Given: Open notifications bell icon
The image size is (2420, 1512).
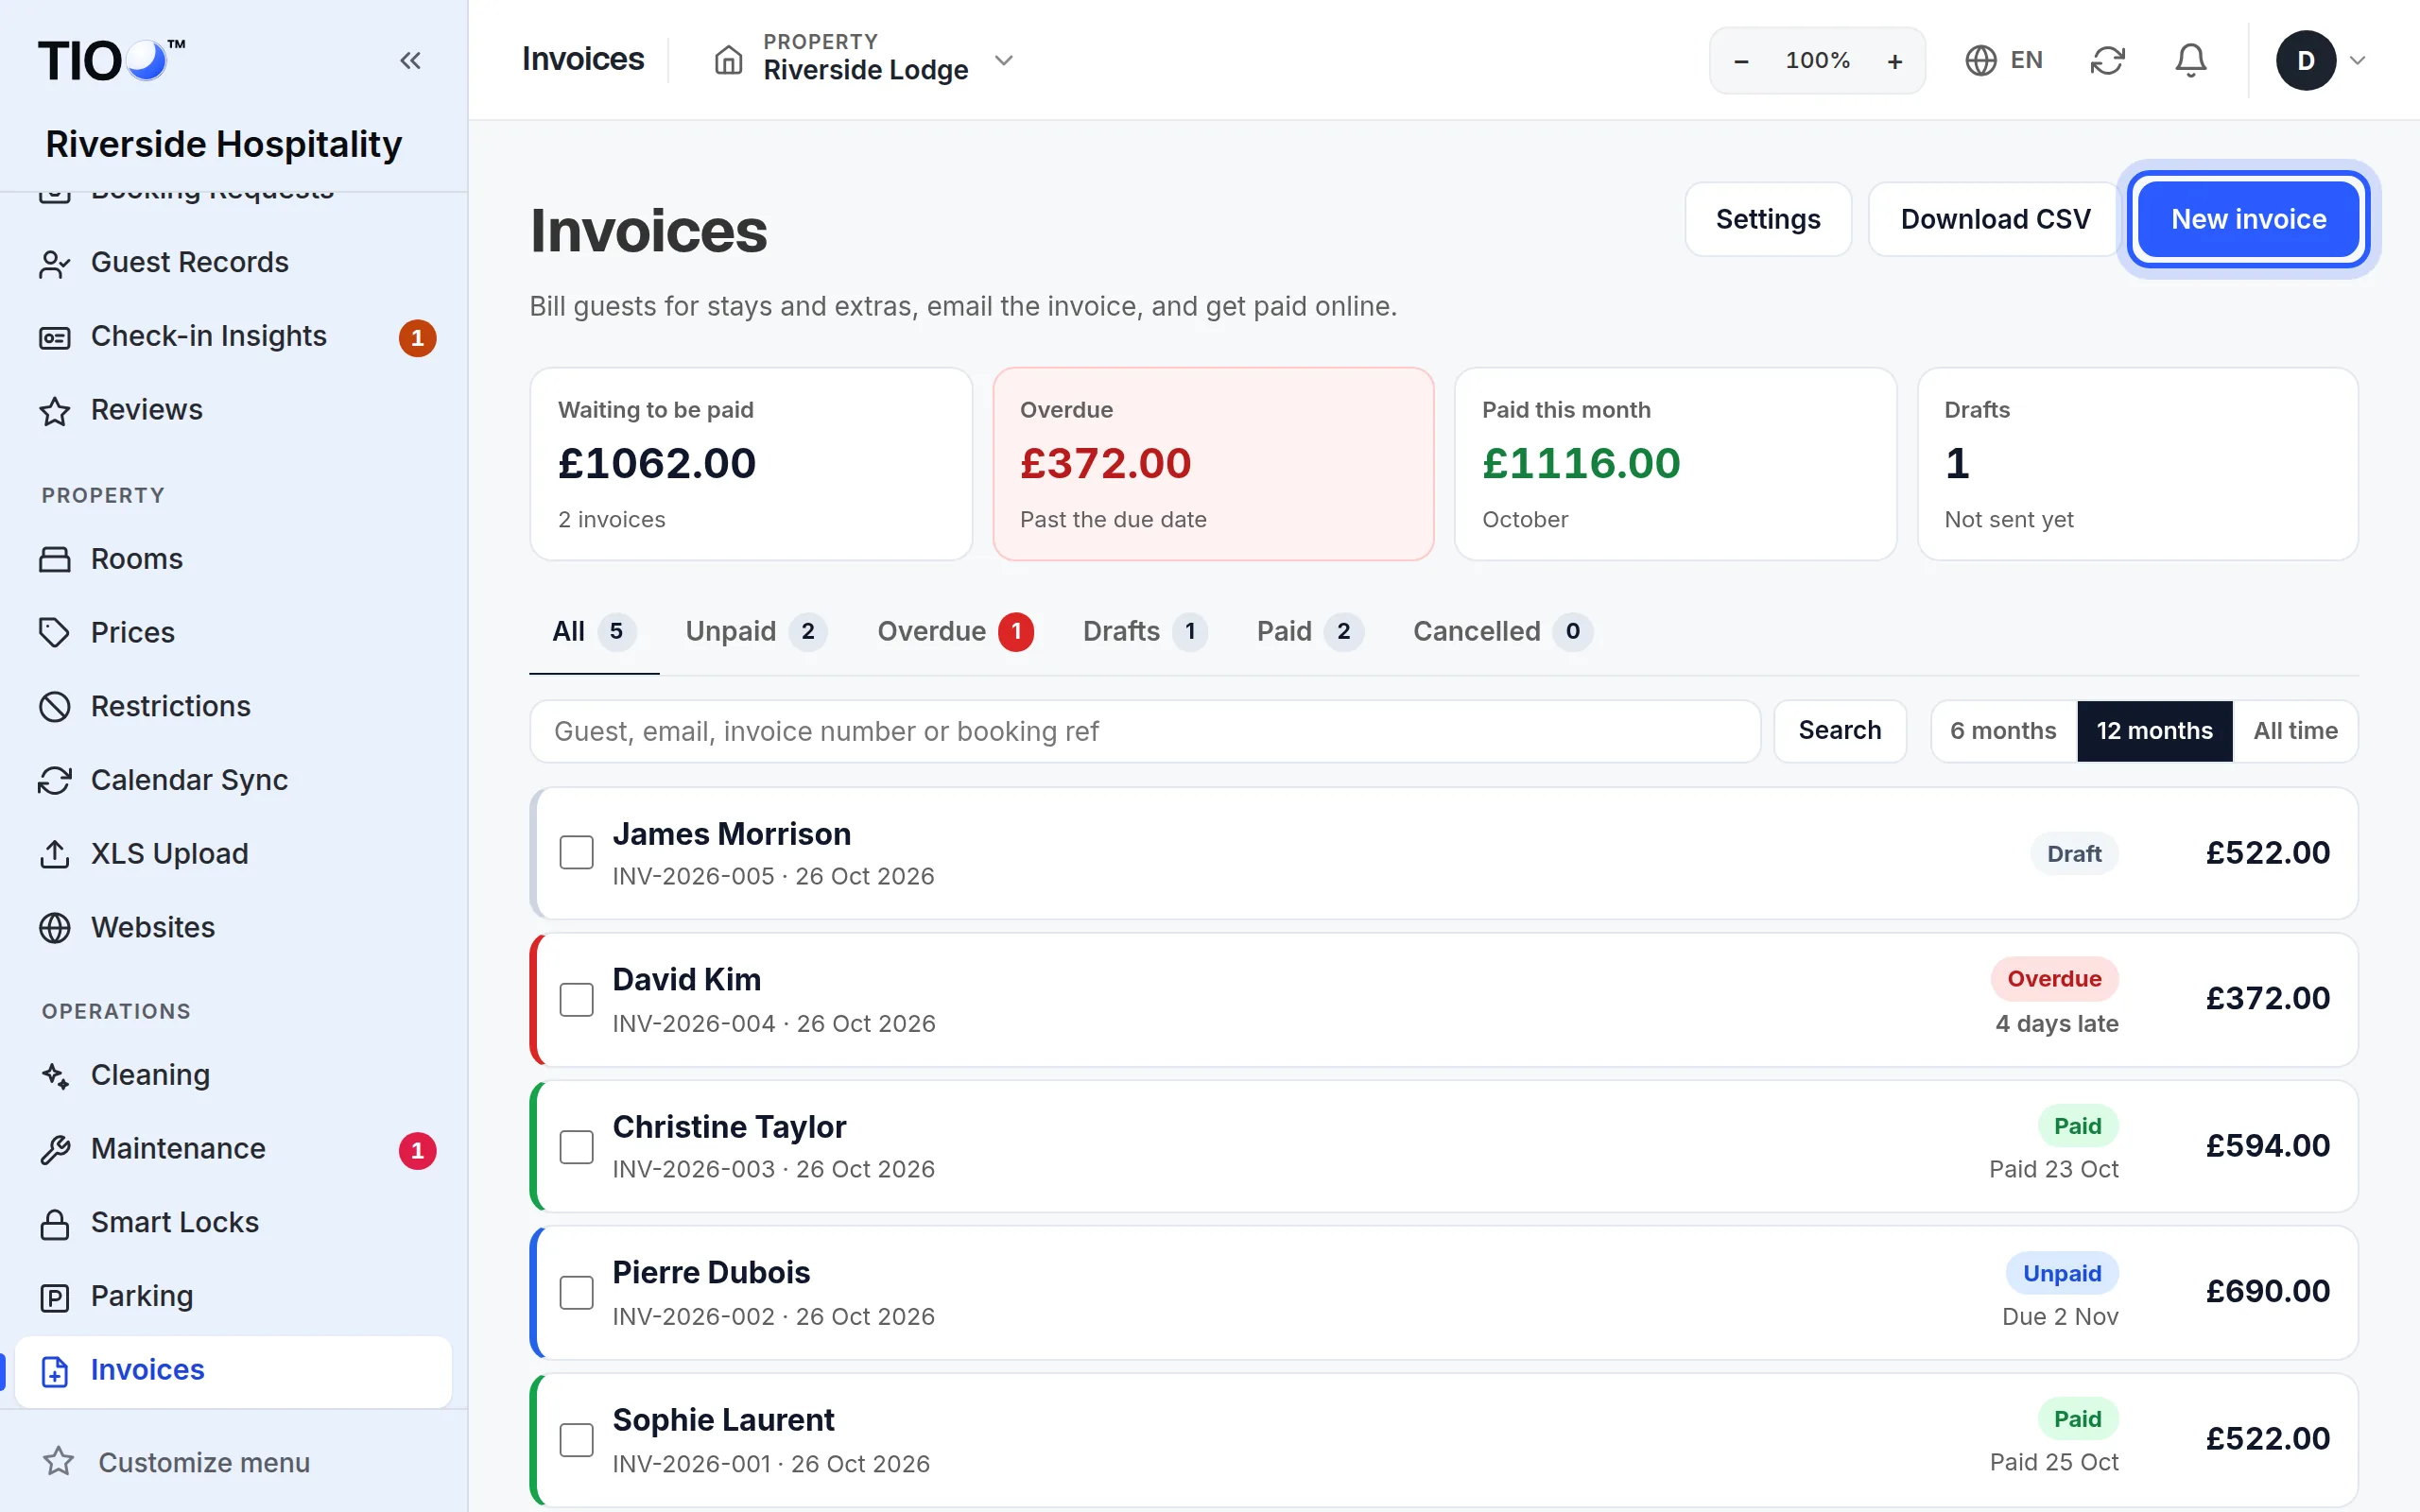Looking at the screenshot, I should click(2190, 61).
